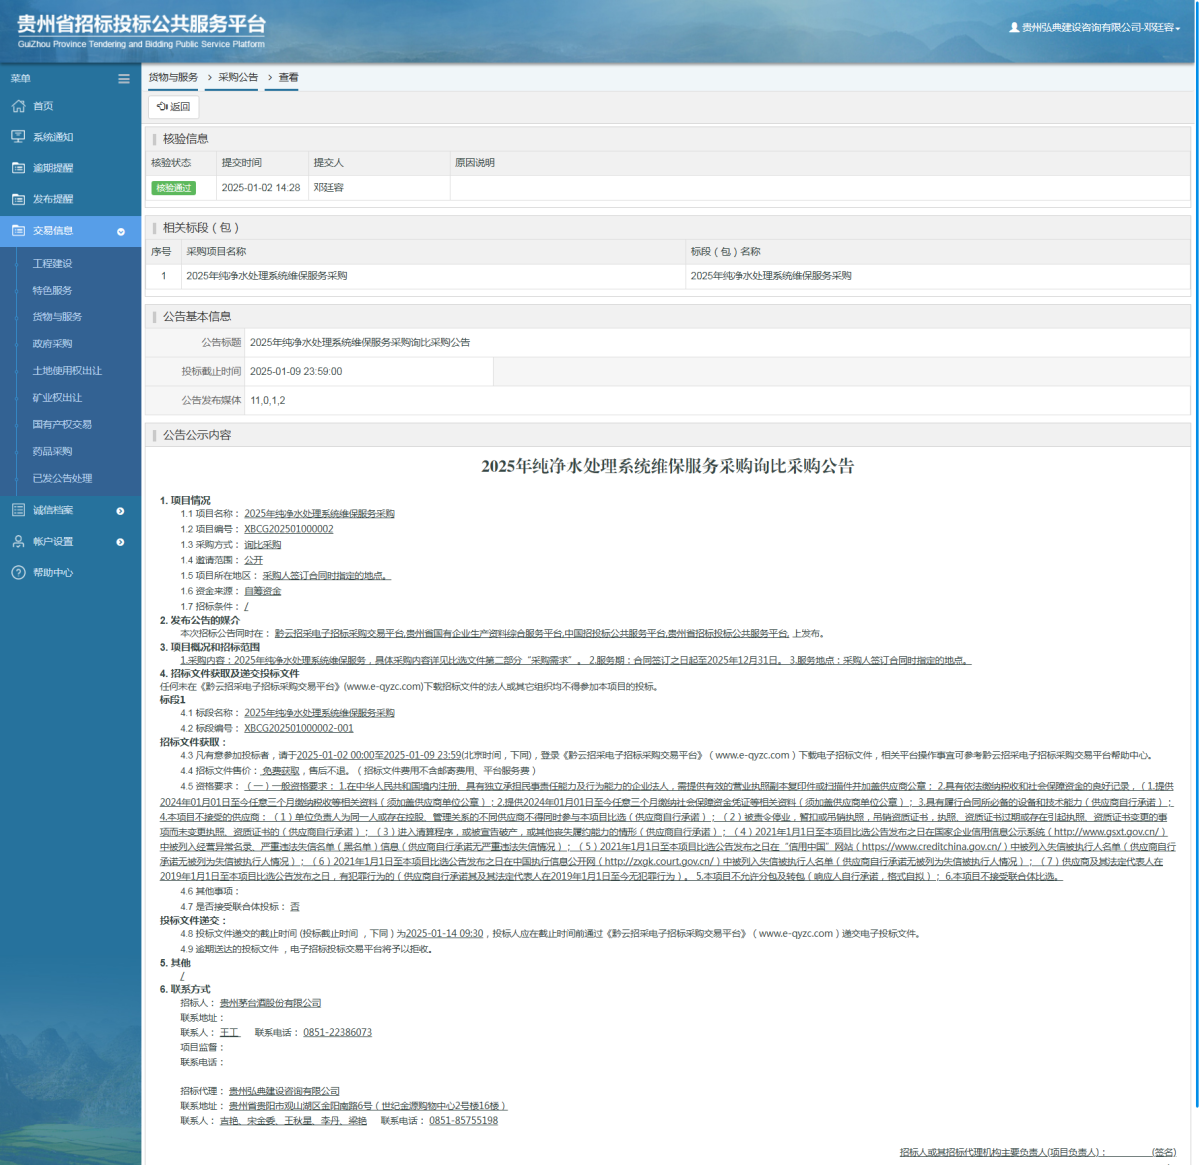Click the 货物与服务 breadcrumb link
This screenshot has width=1200, height=1165.
(x=173, y=77)
